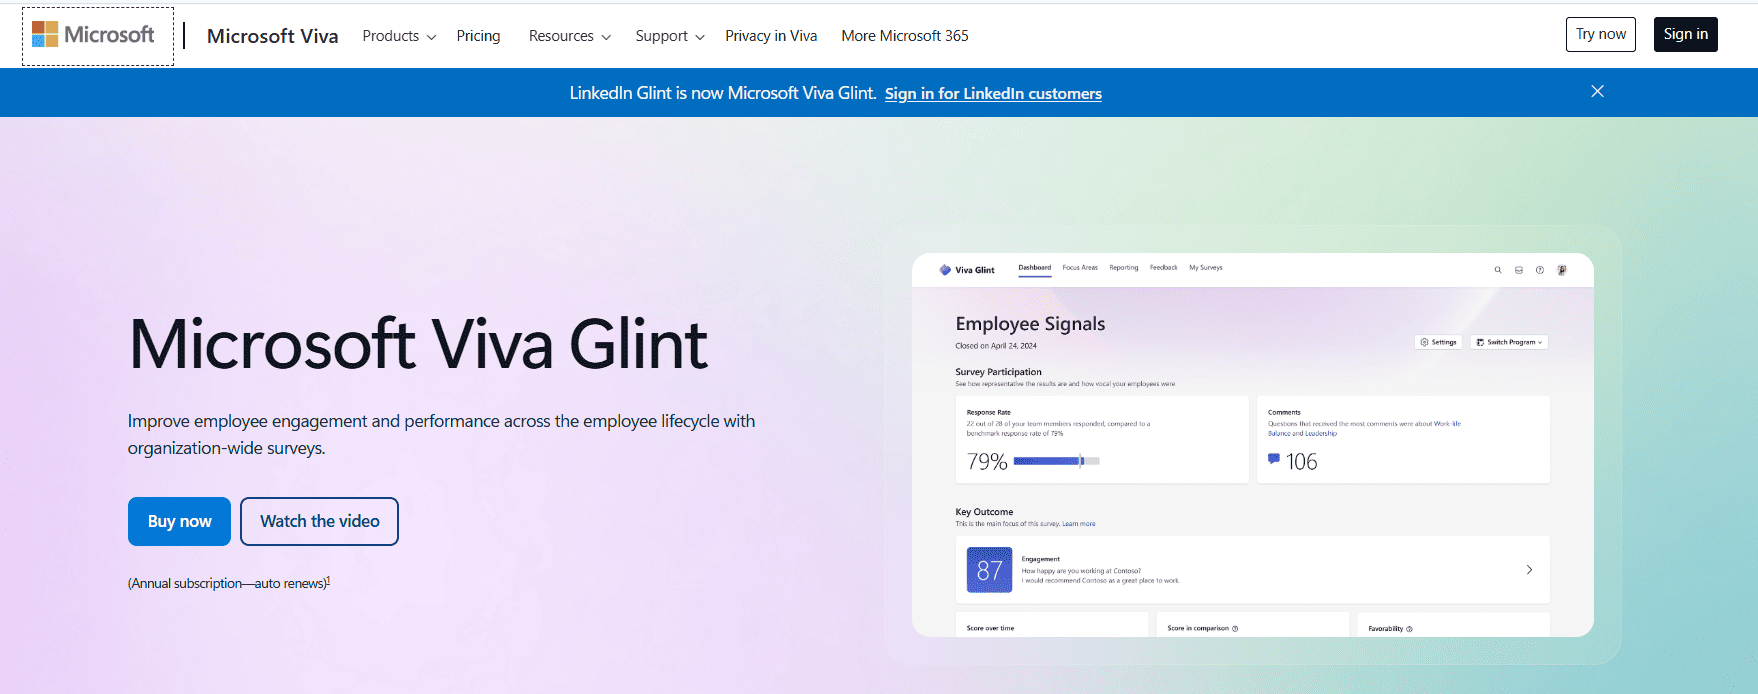Click the Viva Glint logo in dashboard preview
The height and width of the screenshot is (694, 1758).
tap(966, 270)
